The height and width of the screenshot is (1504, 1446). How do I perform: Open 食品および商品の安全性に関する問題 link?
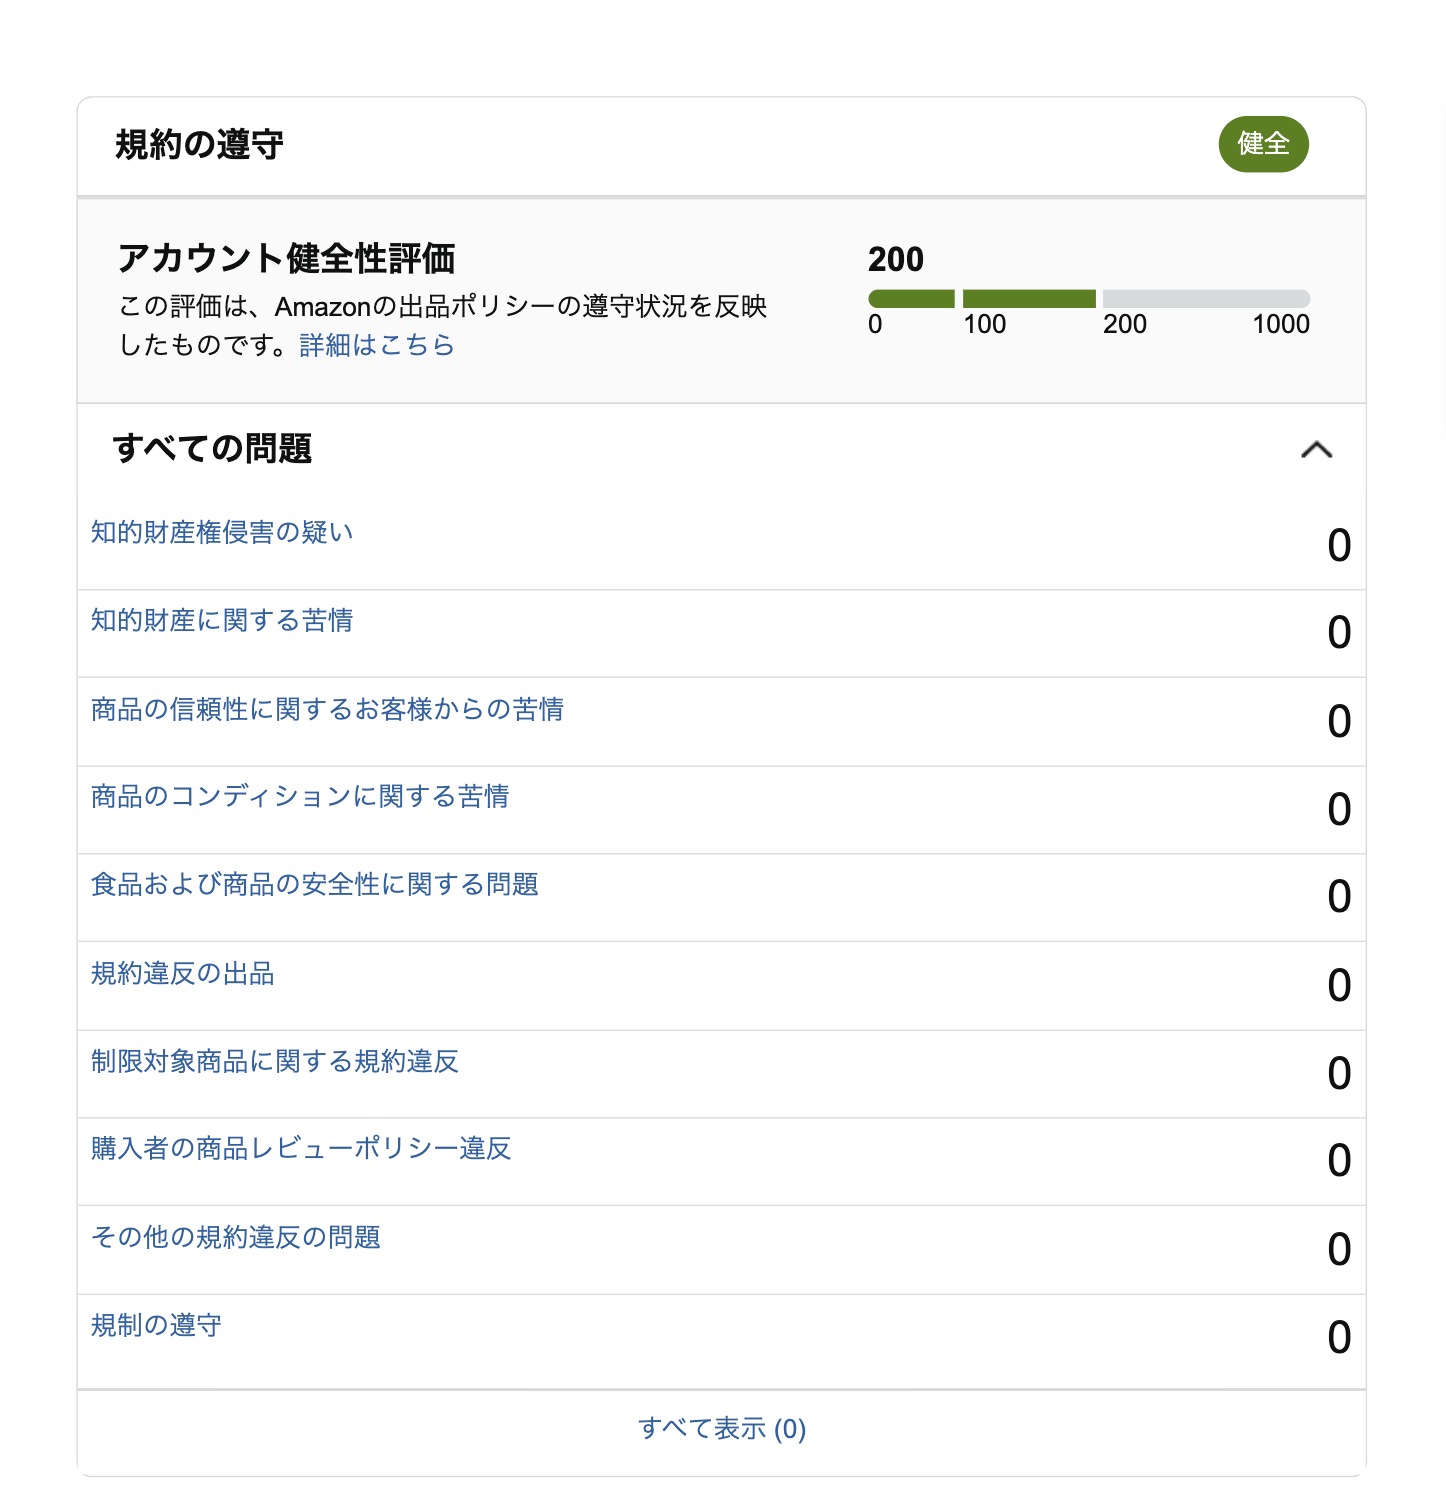tap(315, 884)
